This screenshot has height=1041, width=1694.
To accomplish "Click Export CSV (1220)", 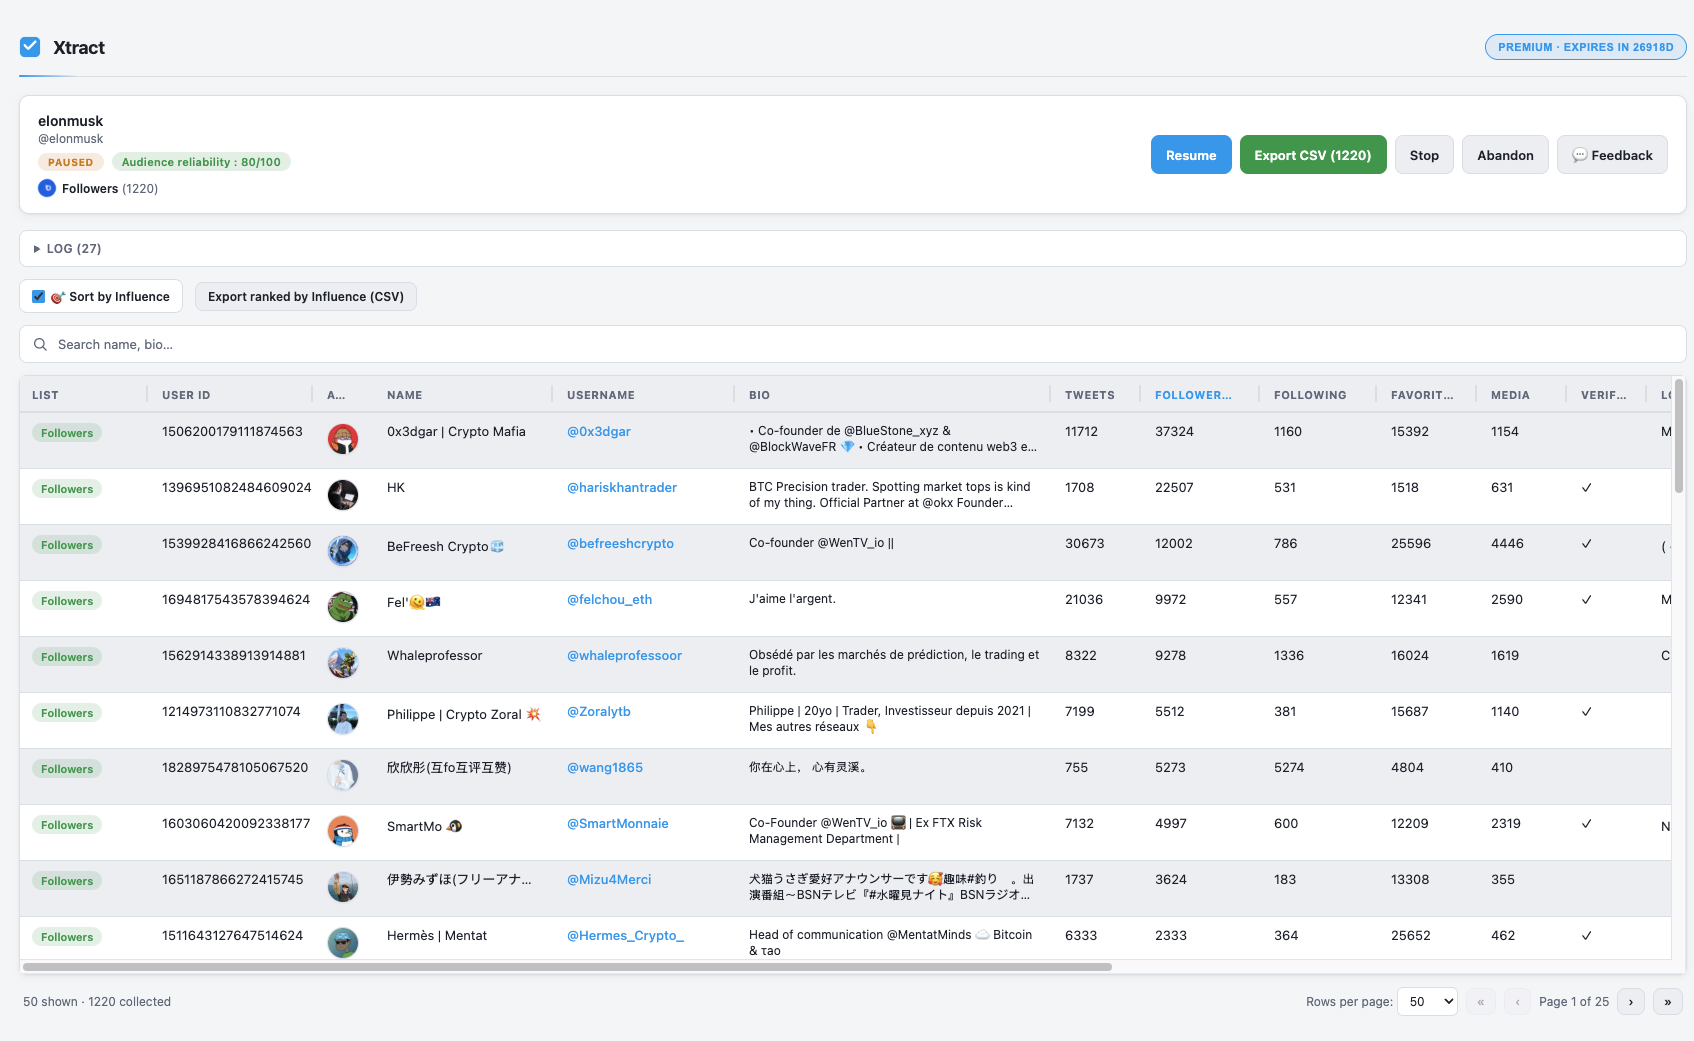I will [1312, 155].
